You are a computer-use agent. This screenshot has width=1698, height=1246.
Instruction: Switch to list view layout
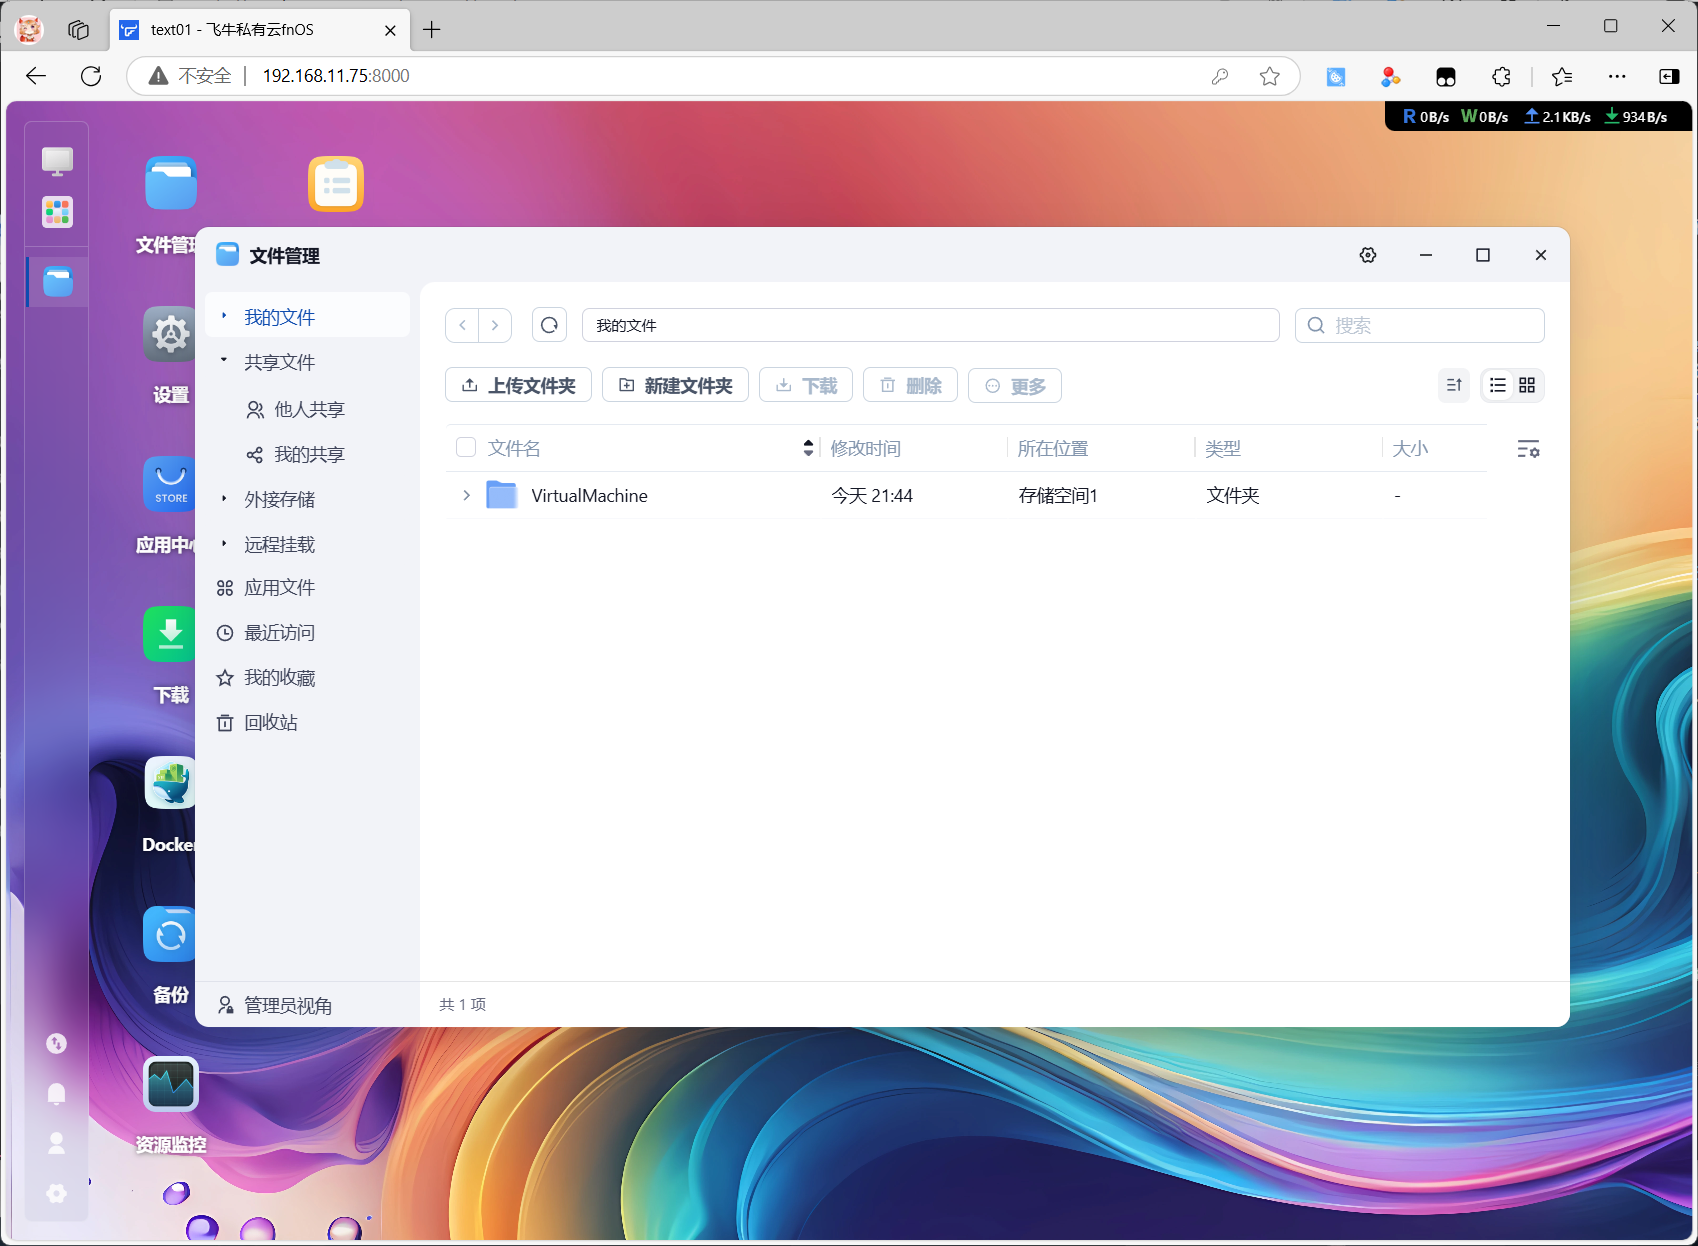coord(1497,385)
